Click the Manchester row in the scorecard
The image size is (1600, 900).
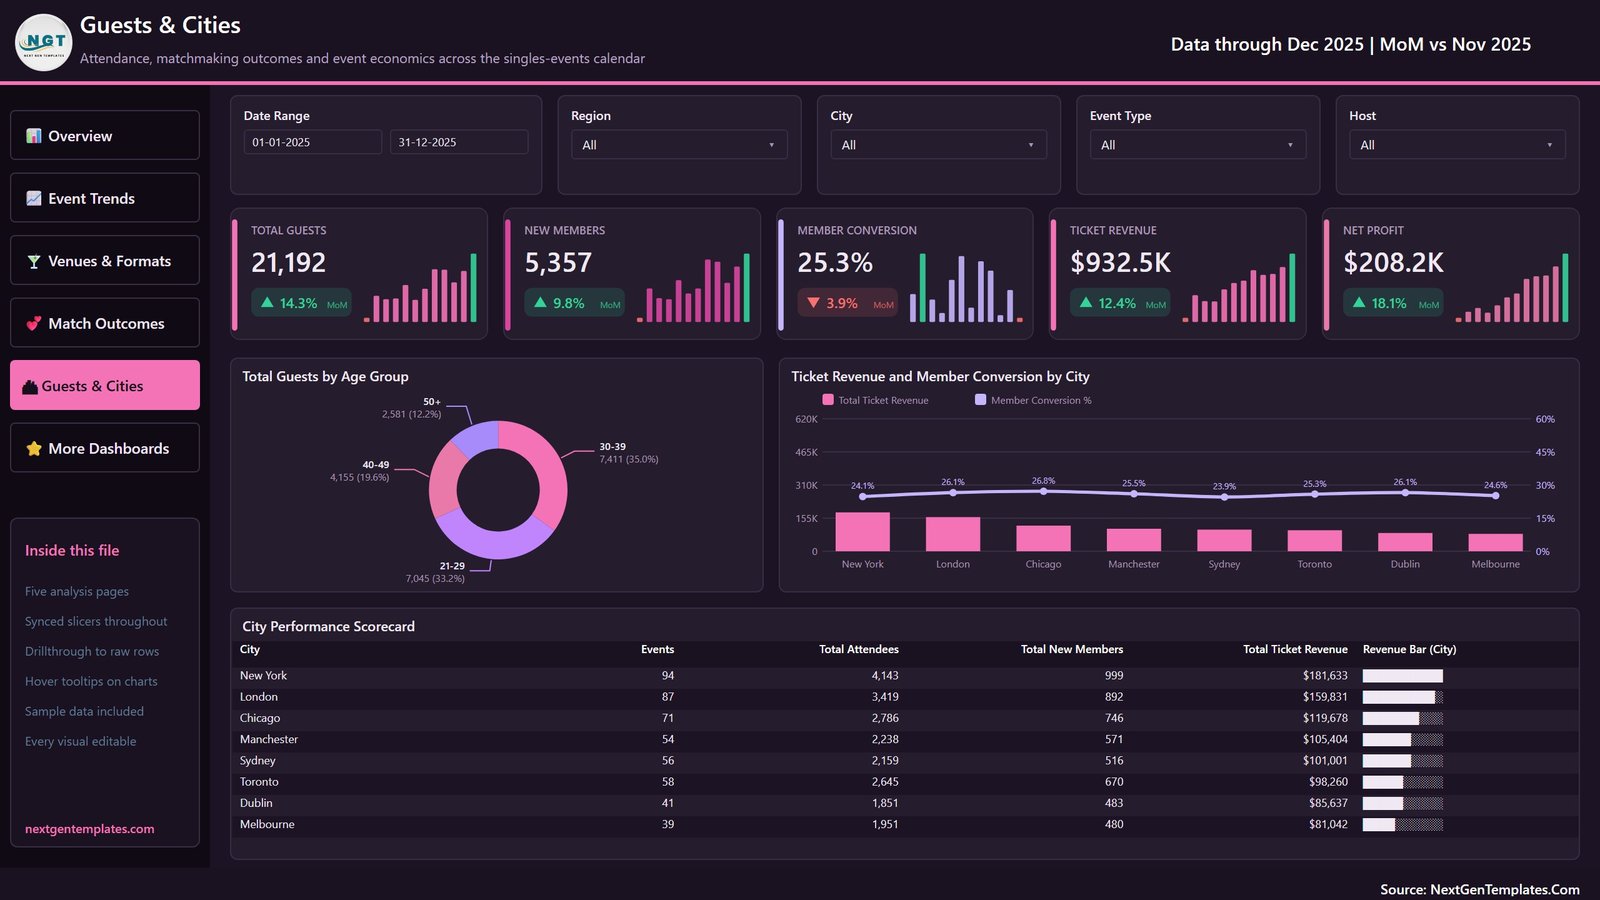904,739
